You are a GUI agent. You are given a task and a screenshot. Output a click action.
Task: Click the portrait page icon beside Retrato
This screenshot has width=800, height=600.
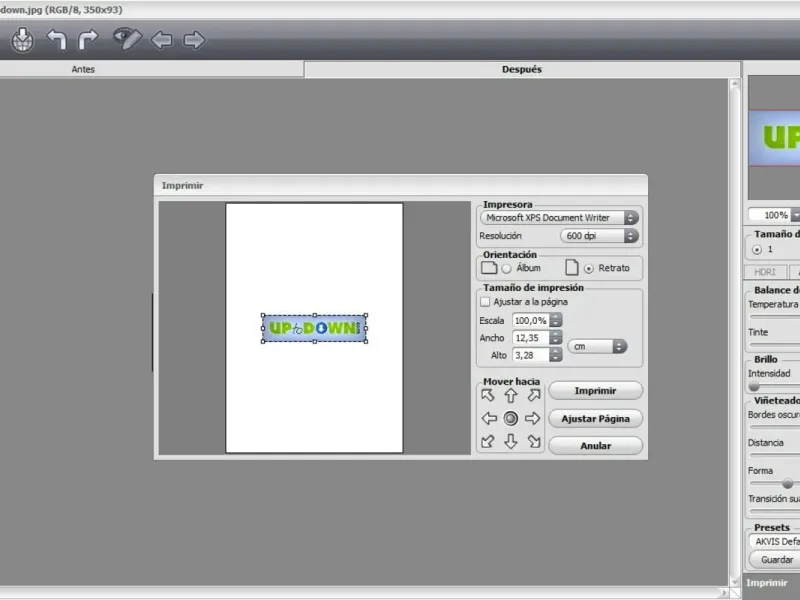[572, 268]
